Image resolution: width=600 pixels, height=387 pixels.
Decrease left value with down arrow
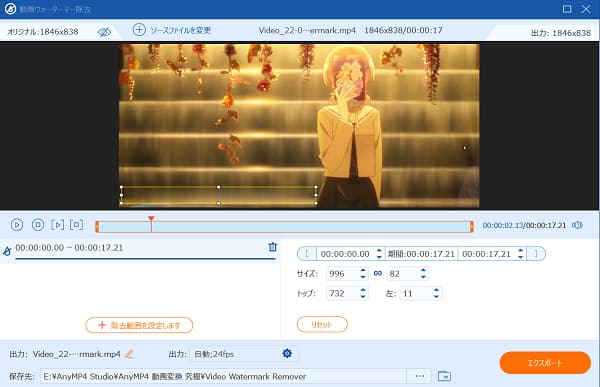click(x=436, y=297)
